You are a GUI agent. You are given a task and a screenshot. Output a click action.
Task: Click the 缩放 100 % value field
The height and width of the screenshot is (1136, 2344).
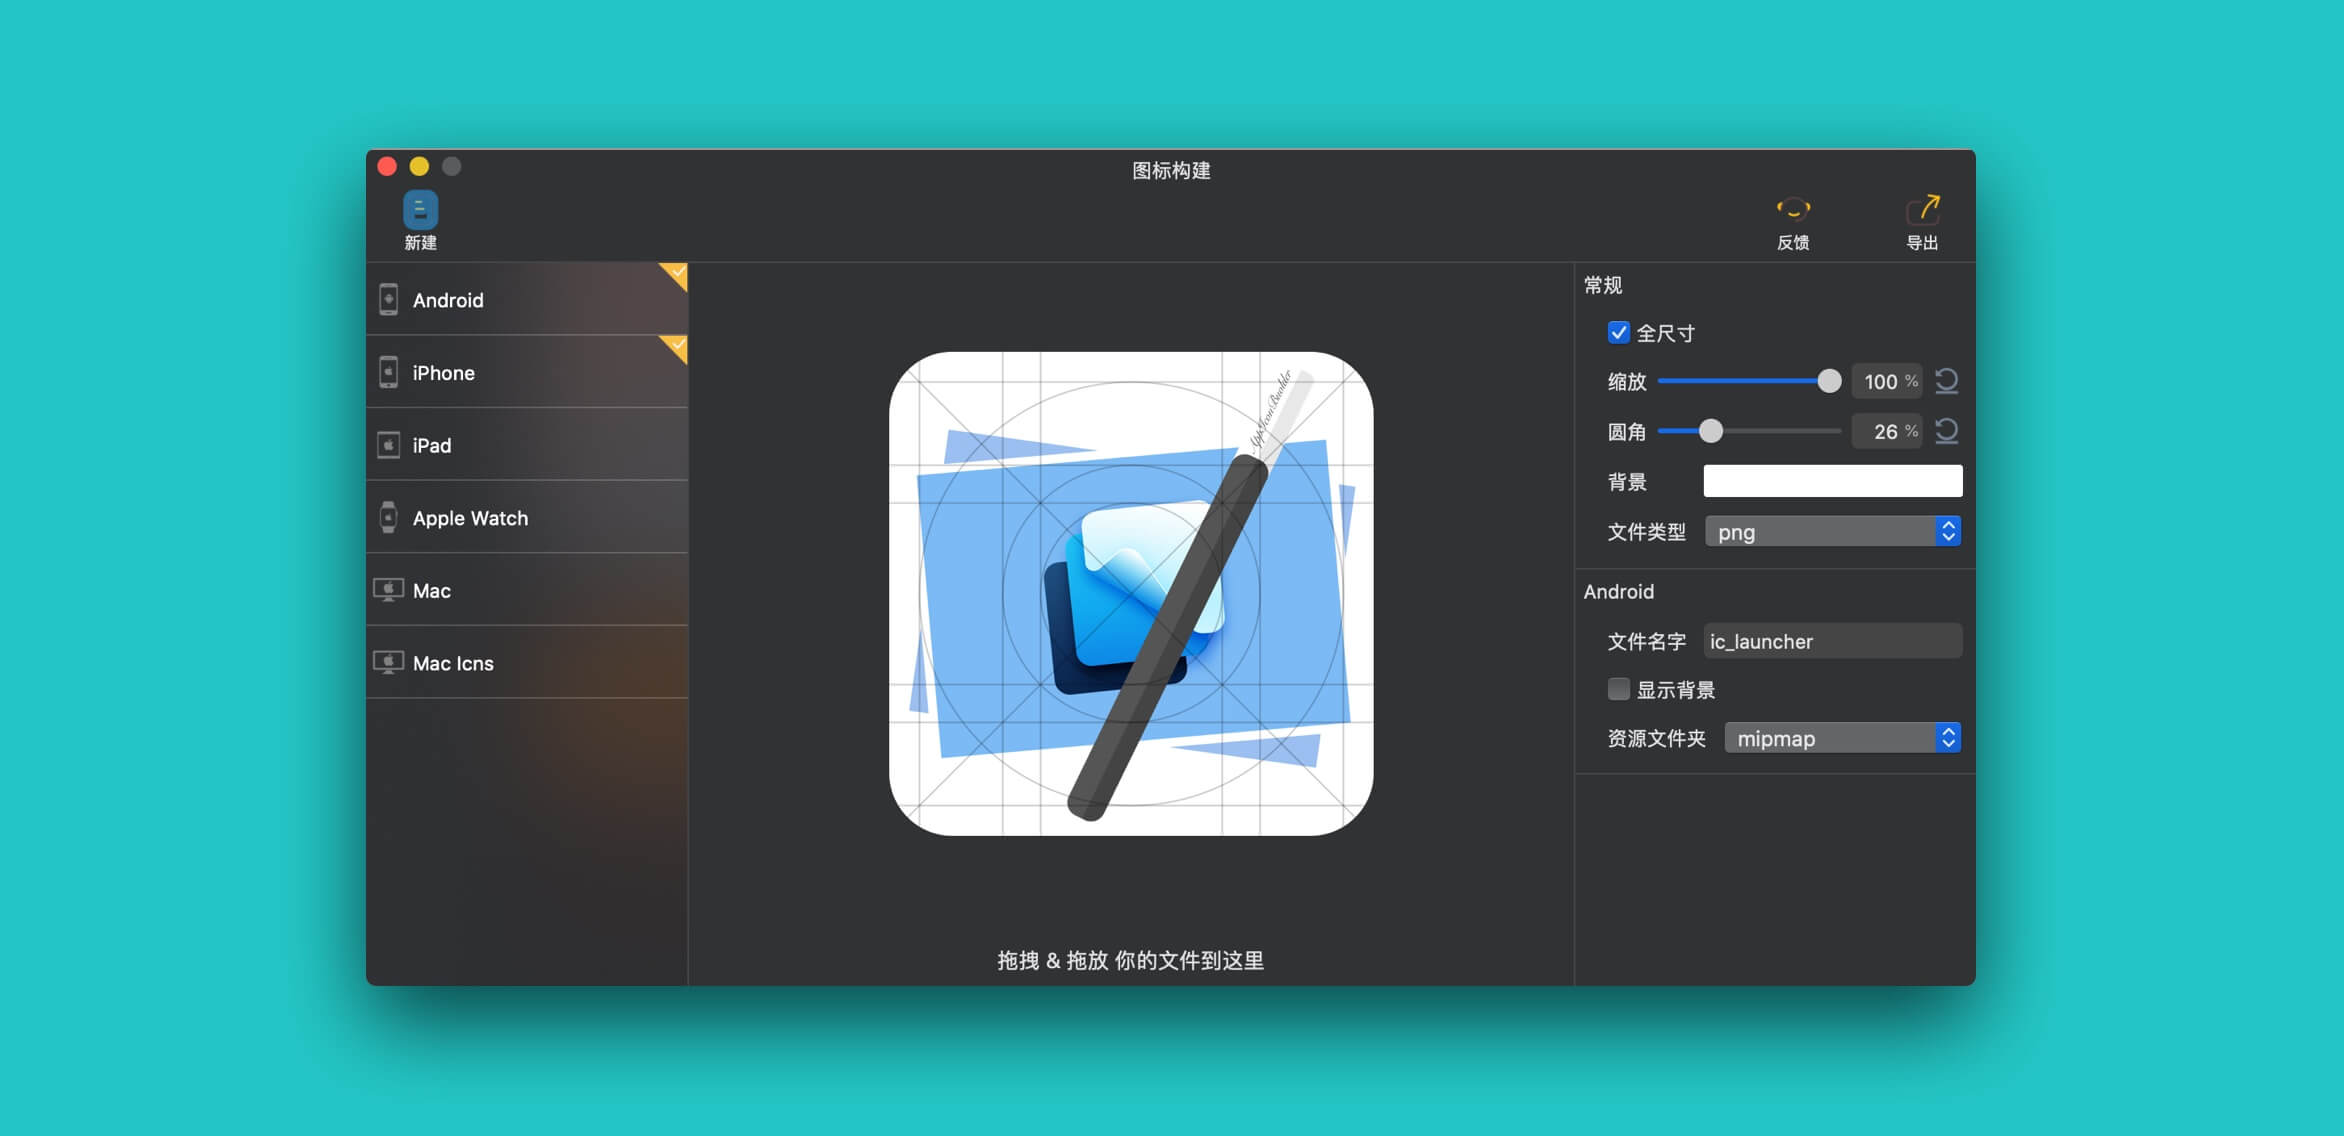(1887, 381)
